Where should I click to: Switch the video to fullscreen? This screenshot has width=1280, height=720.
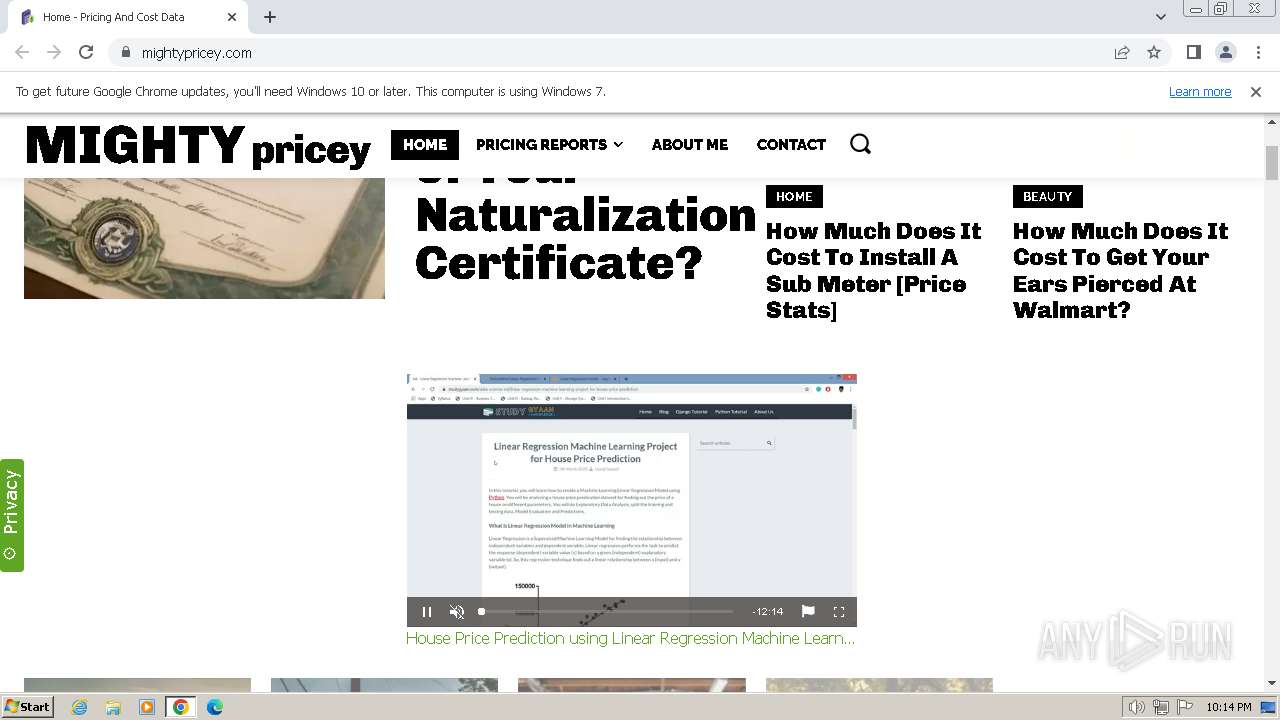coord(839,612)
